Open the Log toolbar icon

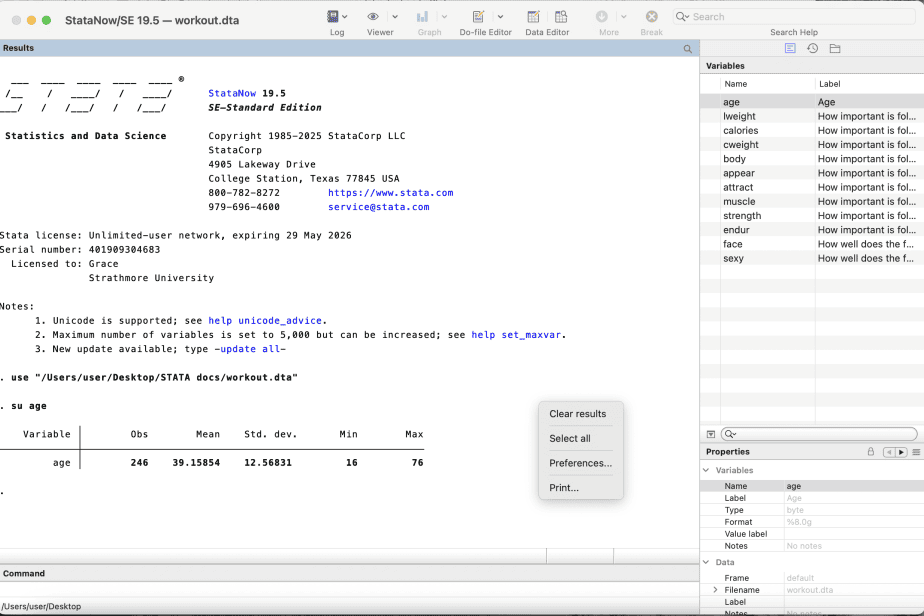333,17
